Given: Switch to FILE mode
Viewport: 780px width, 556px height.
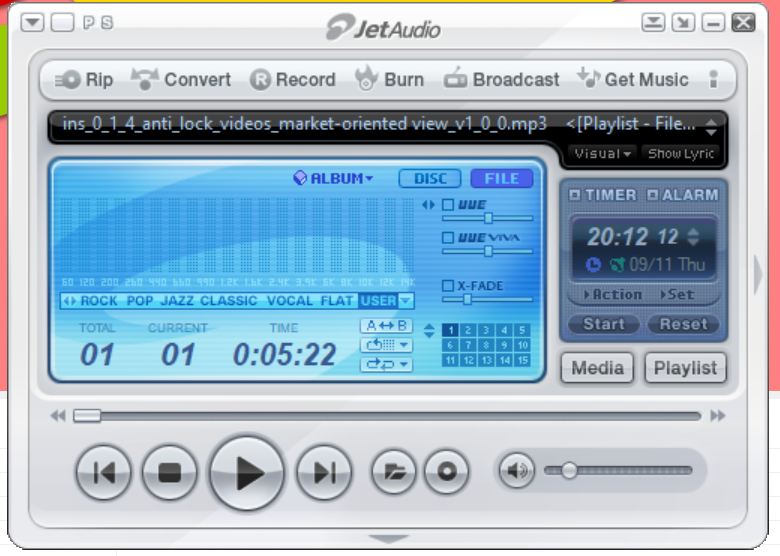Looking at the screenshot, I should click(x=501, y=179).
